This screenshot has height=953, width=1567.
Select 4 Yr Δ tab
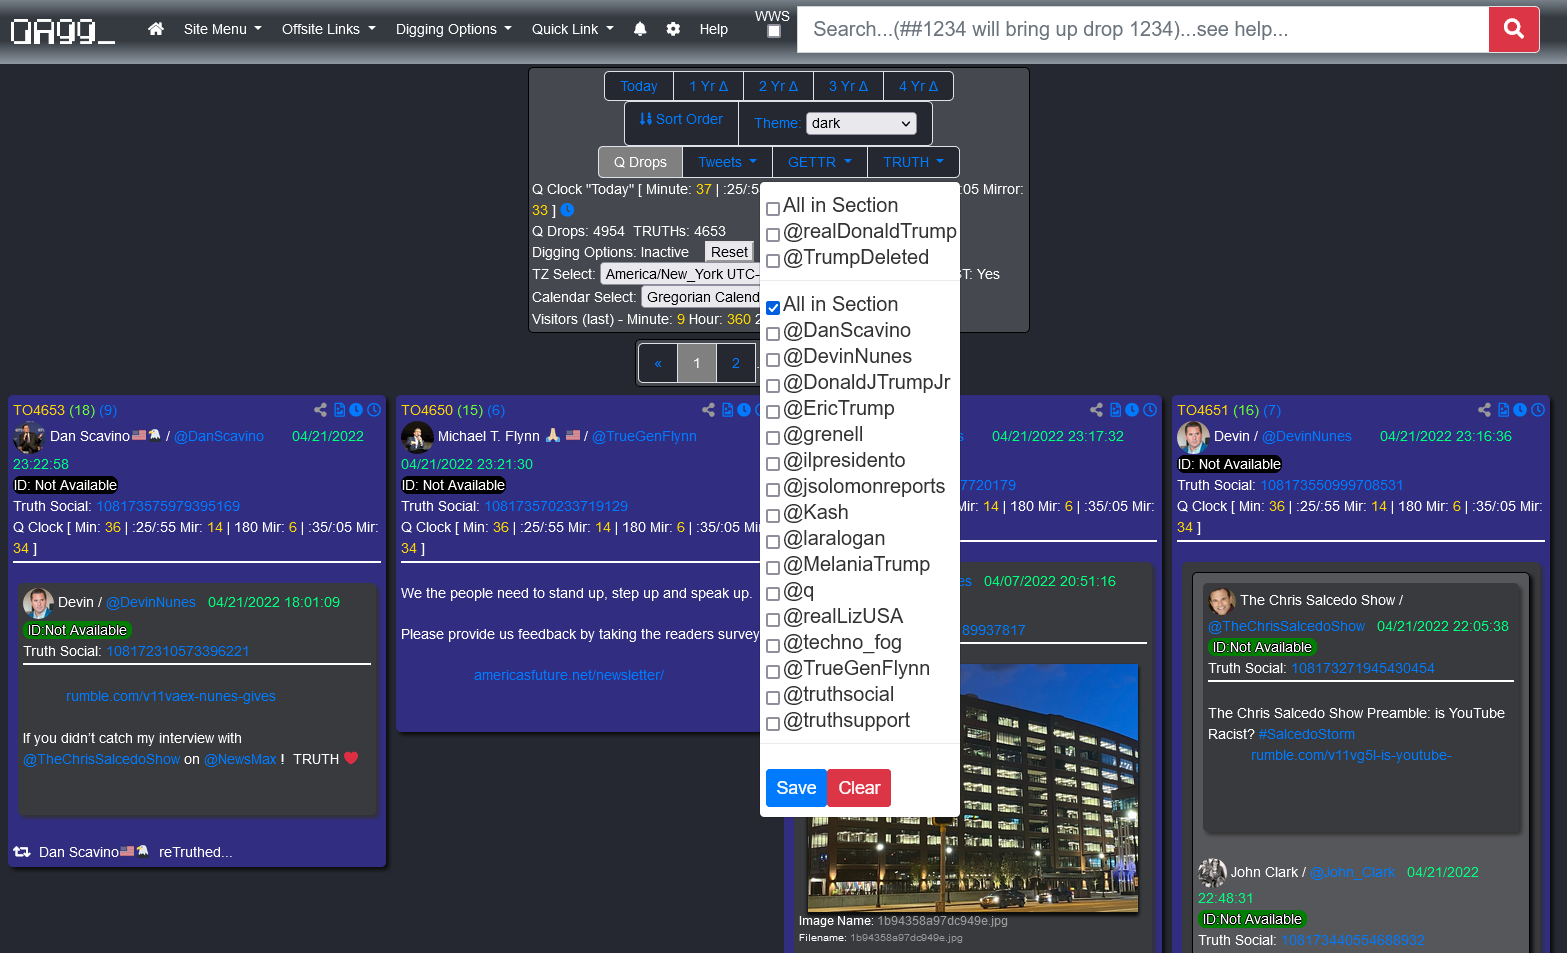point(918,86)
